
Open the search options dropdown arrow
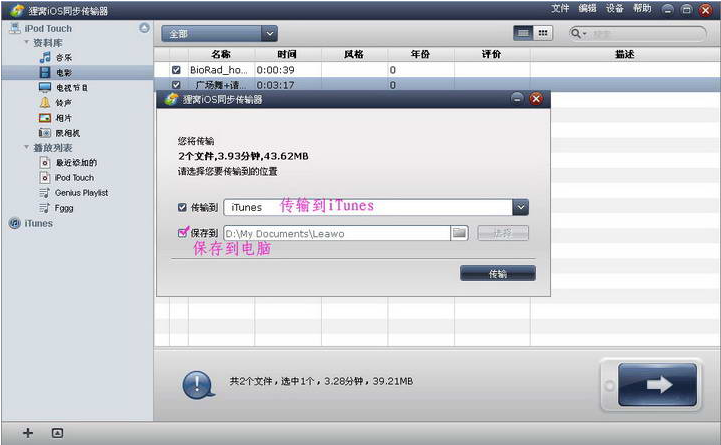(x=585, y=34)
